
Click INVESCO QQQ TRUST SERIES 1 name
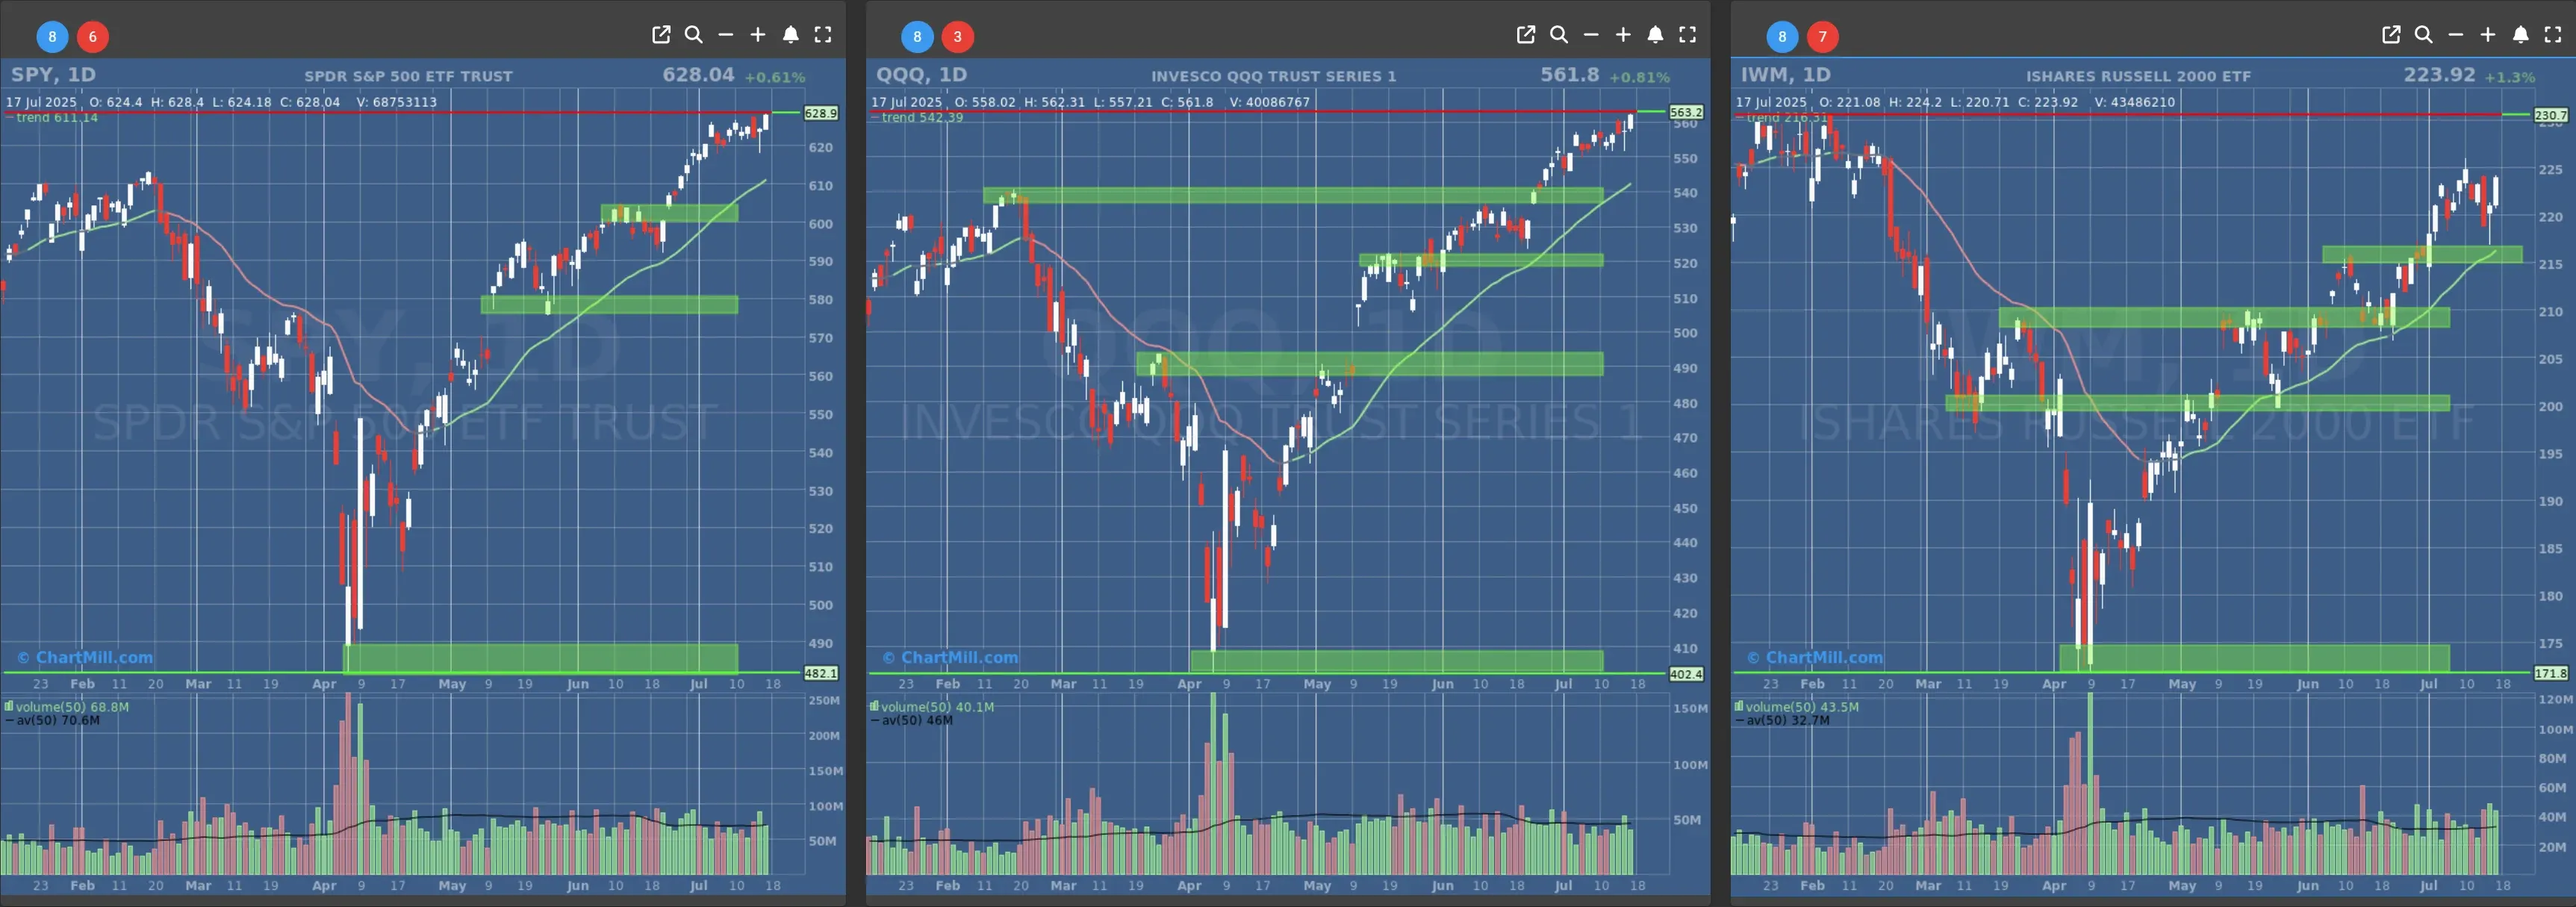(1273, 76)
